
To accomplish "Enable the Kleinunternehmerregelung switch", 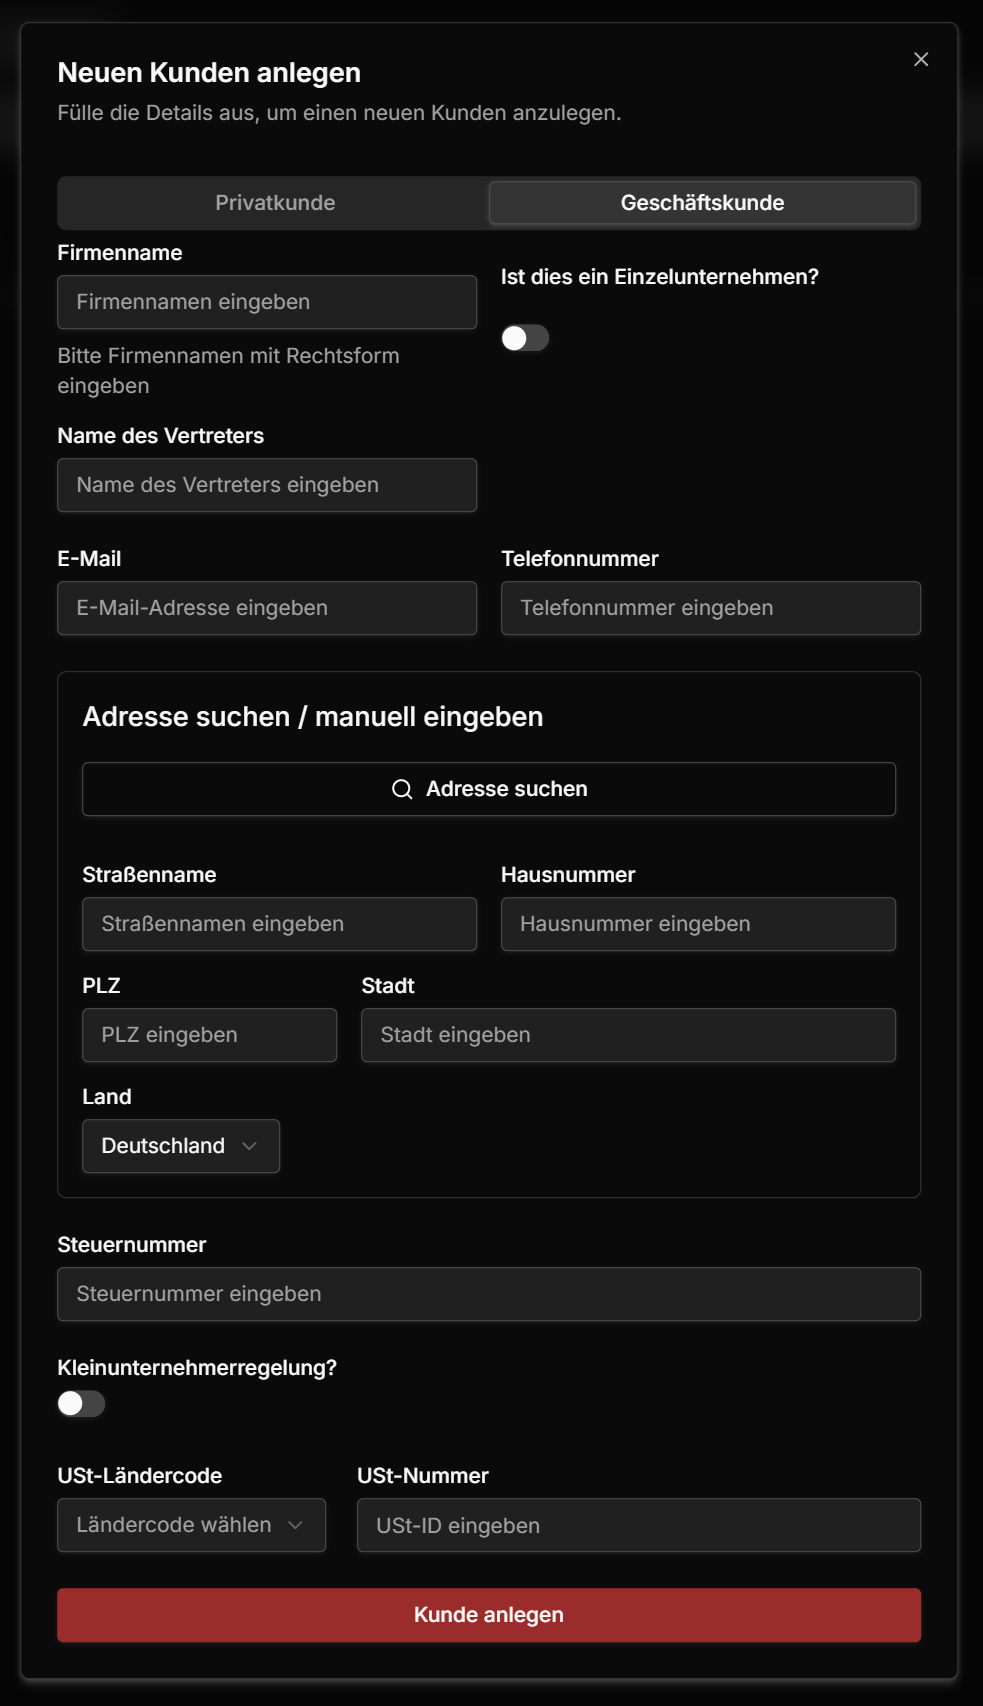I will [x=81, y=1404].
